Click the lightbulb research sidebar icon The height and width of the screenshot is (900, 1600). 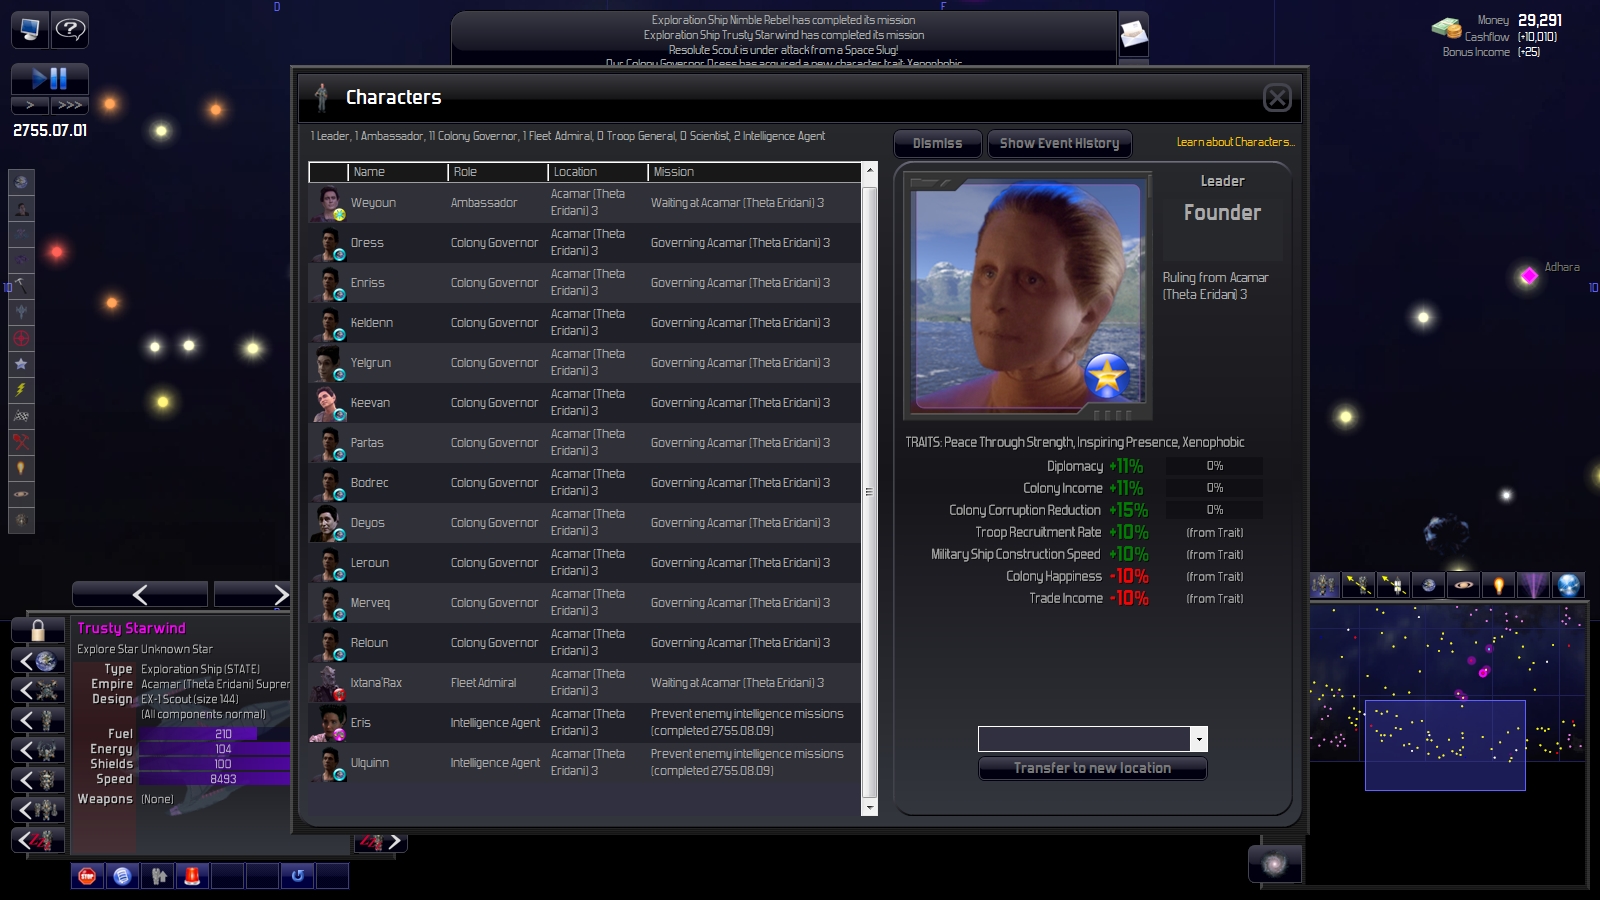click(x=21, y=468)
